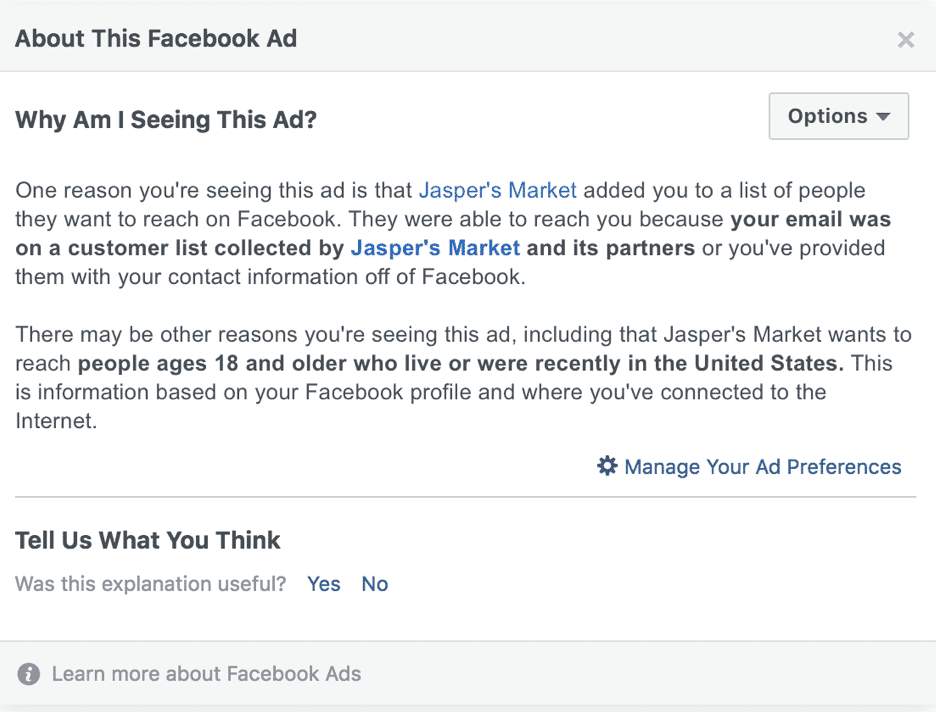936x712 pixels.
Task: Click the Tell Us What You Think heading
Action: point(147,540)
